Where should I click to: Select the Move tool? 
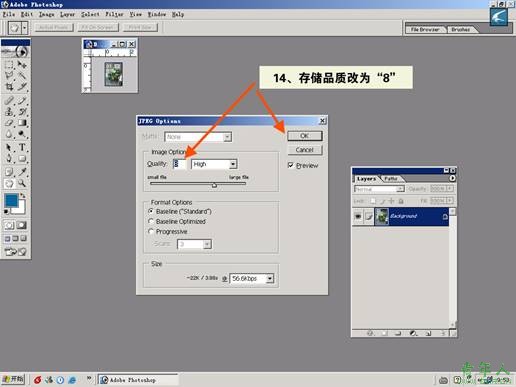(x=22, y=64)
